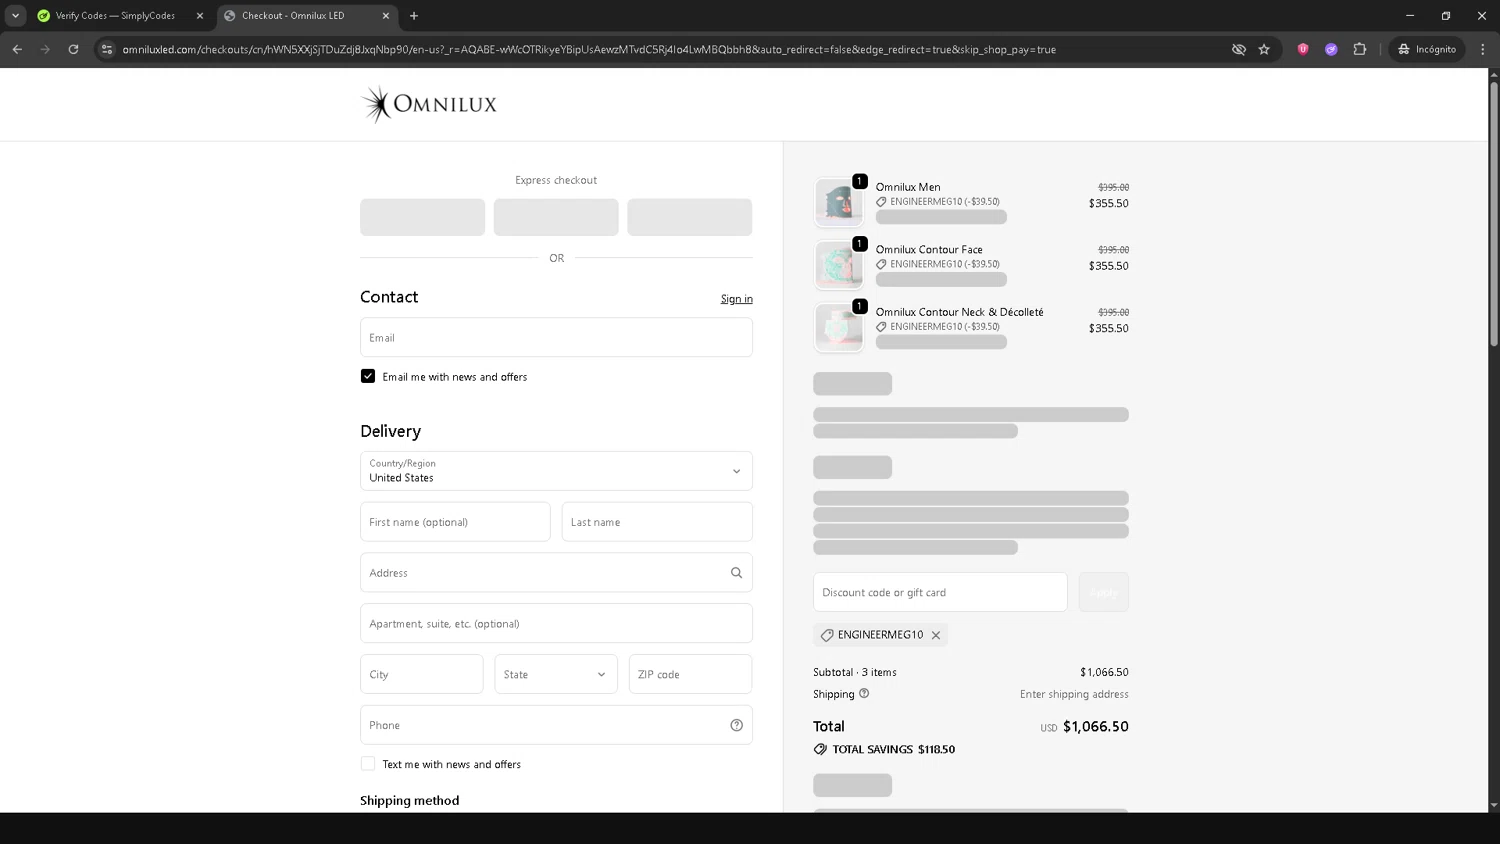Open the Country/Region dropdown
Image resolution: width=1500 pixels, height=844 pixels.
556,471
